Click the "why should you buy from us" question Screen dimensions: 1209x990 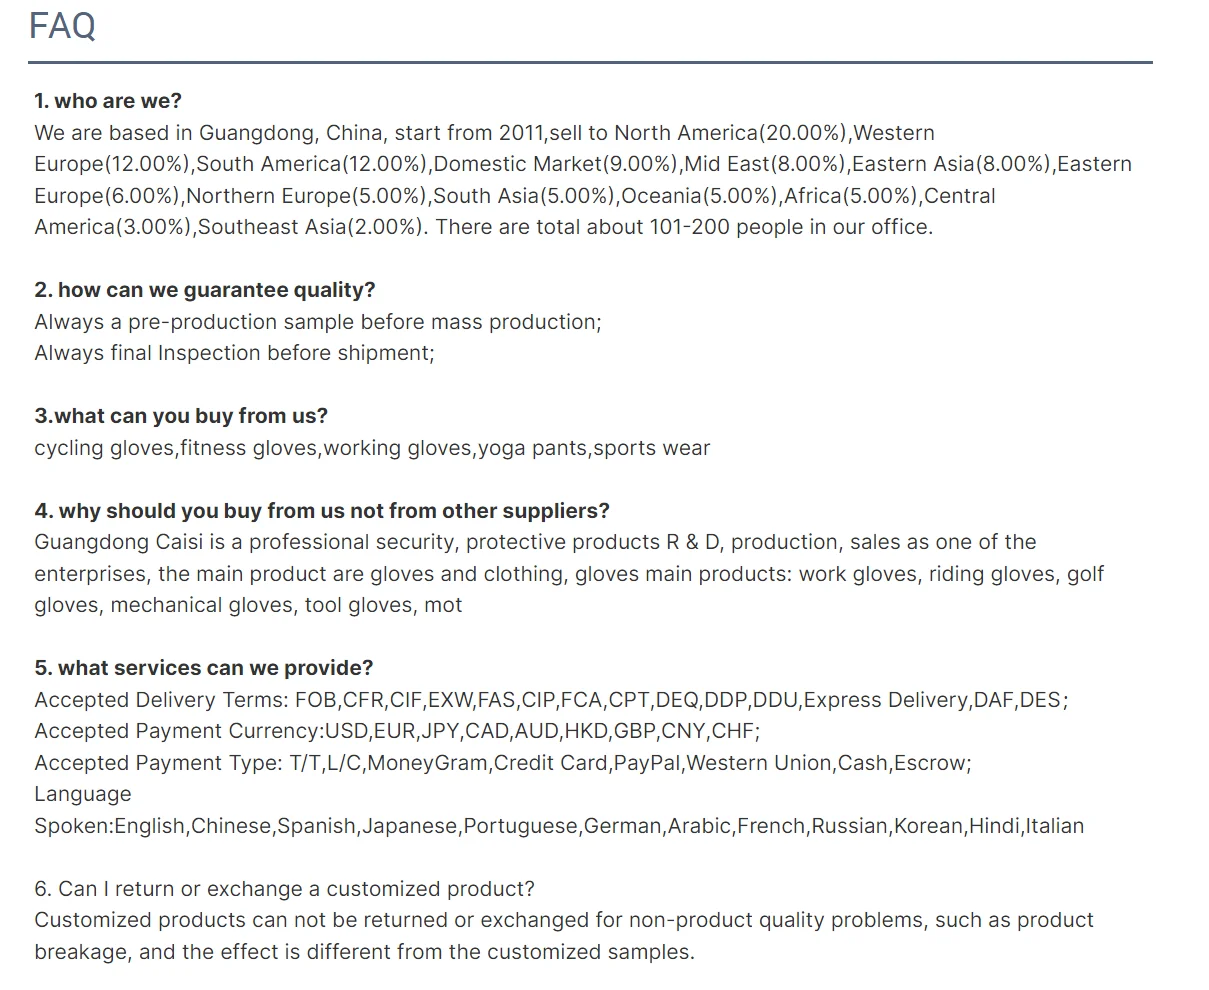click(321, 511)
